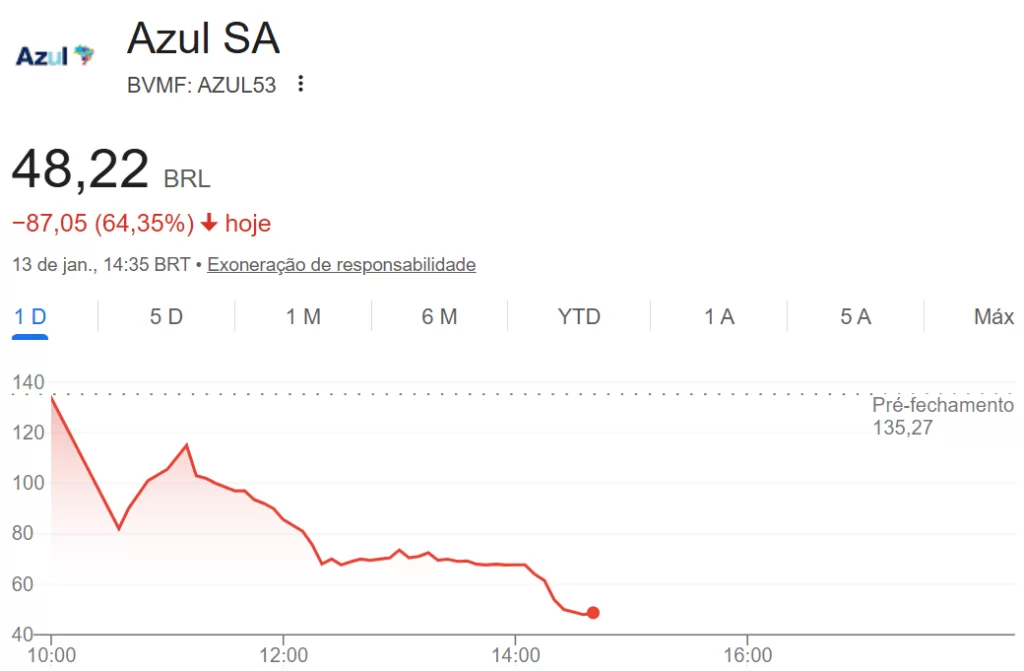
Task: Select the 1 A yearly tab
Action: (719, 317)
